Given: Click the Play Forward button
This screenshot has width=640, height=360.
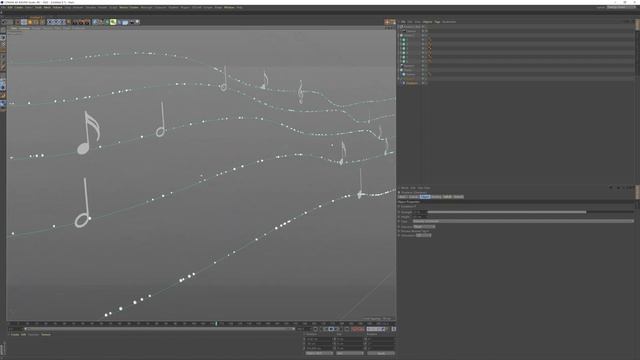Looking at the screenshot, I should (331, 329).
